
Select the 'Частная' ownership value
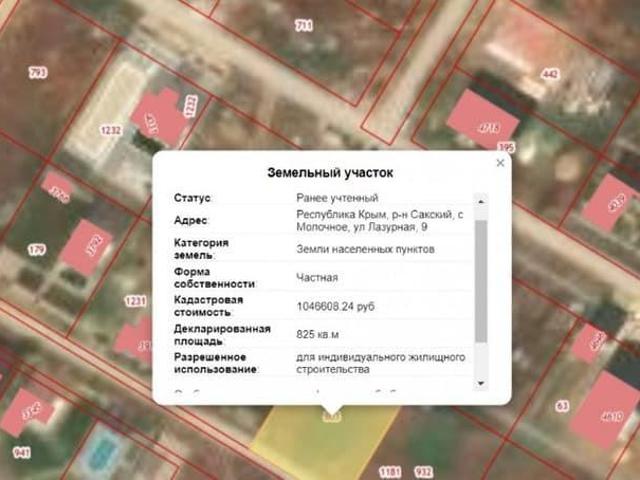317,278
